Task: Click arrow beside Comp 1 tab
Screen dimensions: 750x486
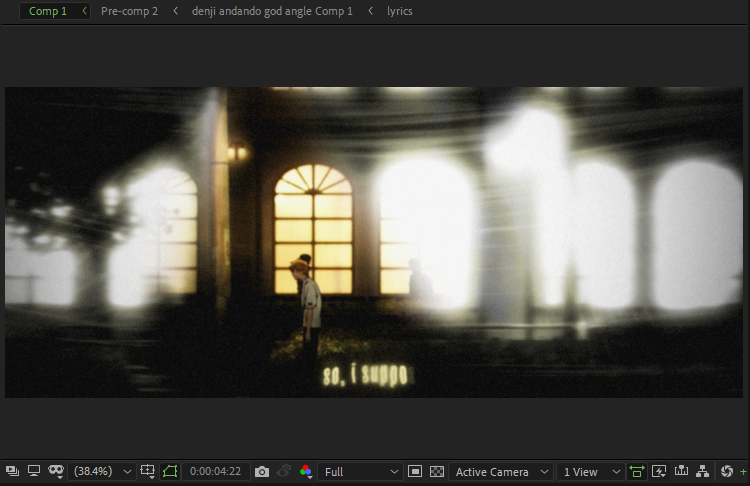Action: tap(84, 11)
